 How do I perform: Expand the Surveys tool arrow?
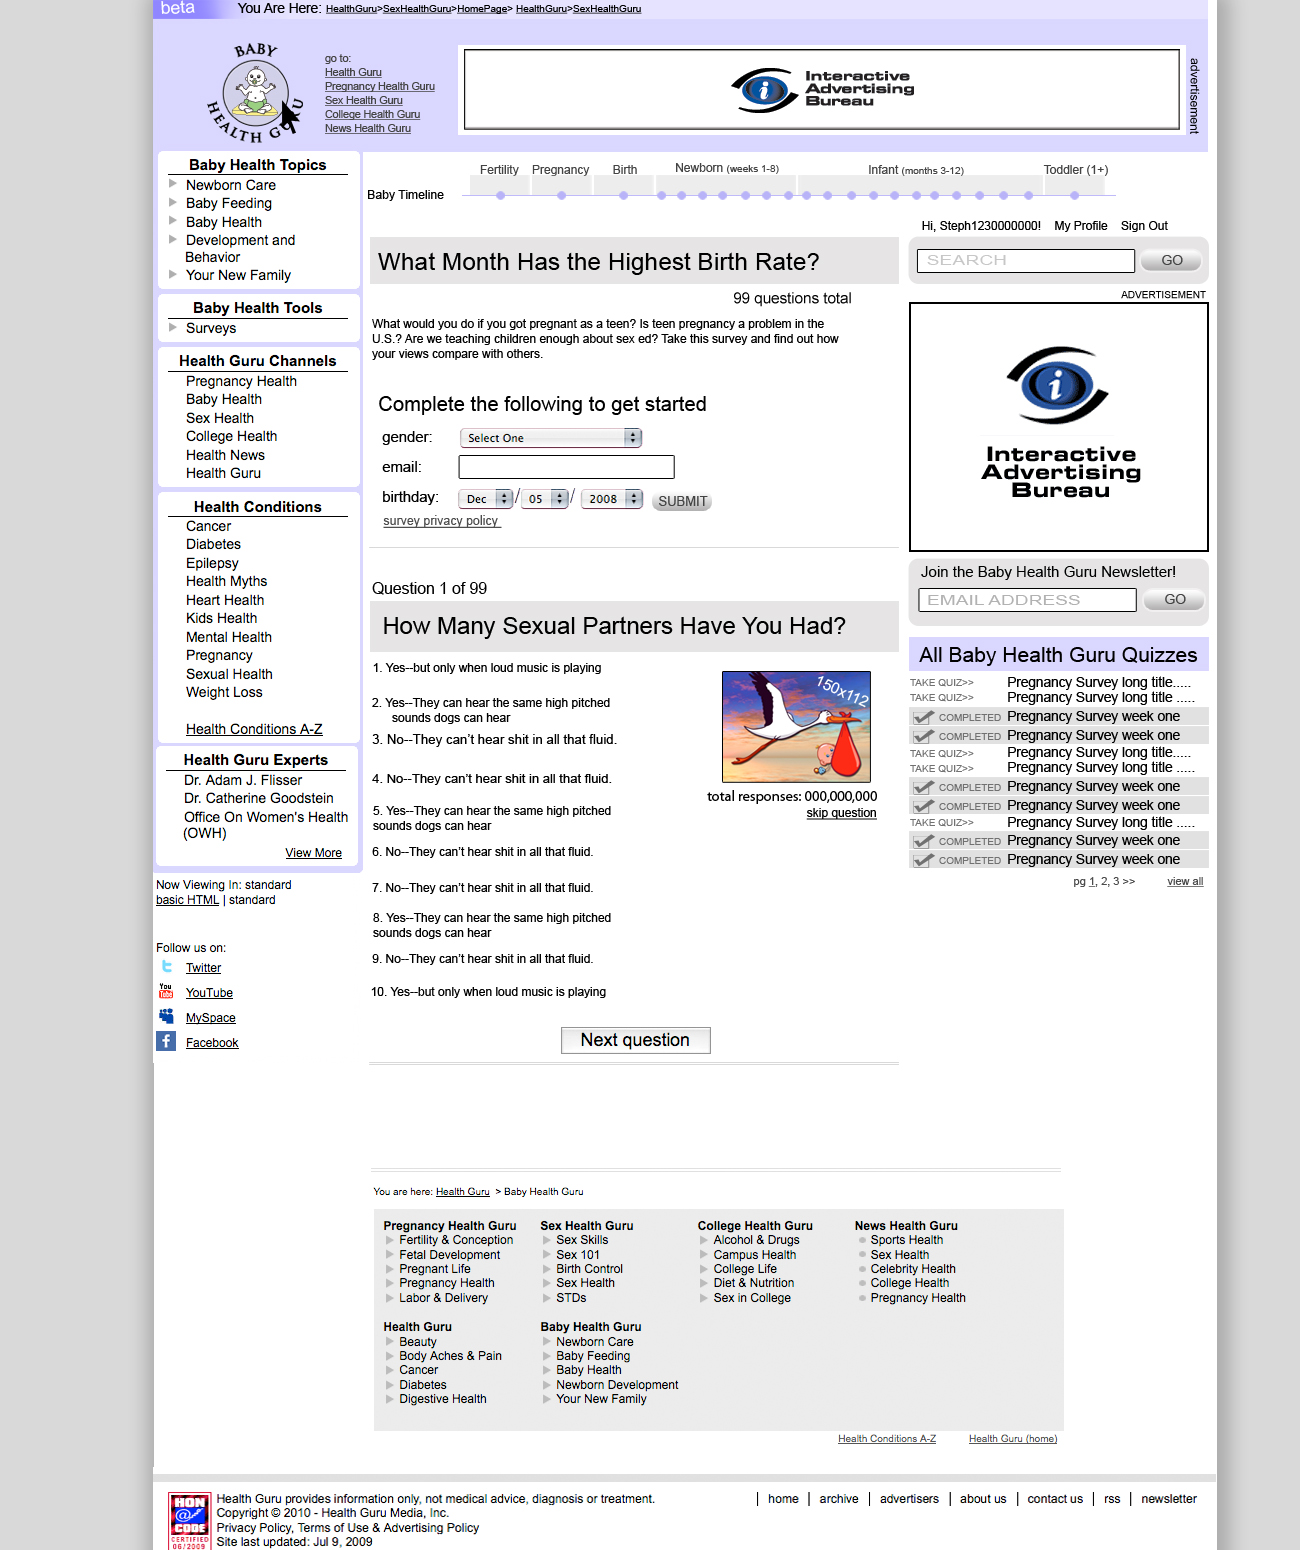click(173, 327)
